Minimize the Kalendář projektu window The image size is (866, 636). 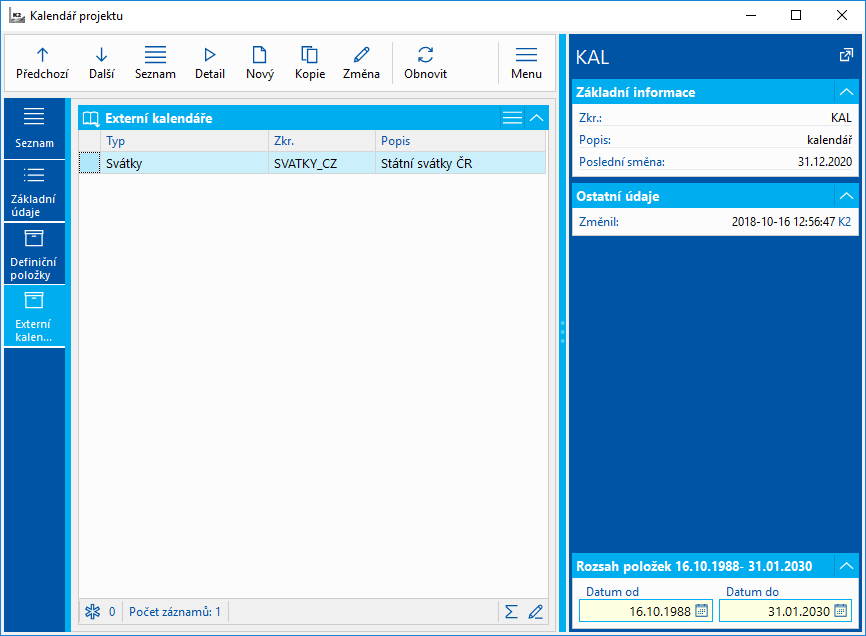pyautogui.click(x=751, y=15)
